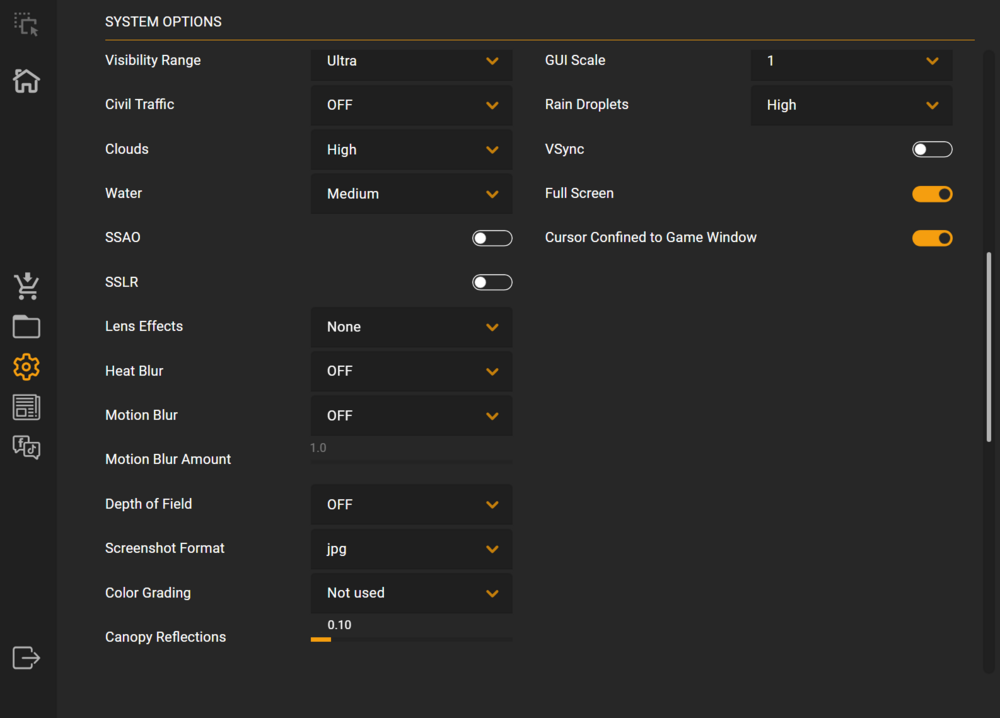This screenshot has width=1000, height=718.
Task: Turn on the VSync switch
Action: (x=932, y=149)
